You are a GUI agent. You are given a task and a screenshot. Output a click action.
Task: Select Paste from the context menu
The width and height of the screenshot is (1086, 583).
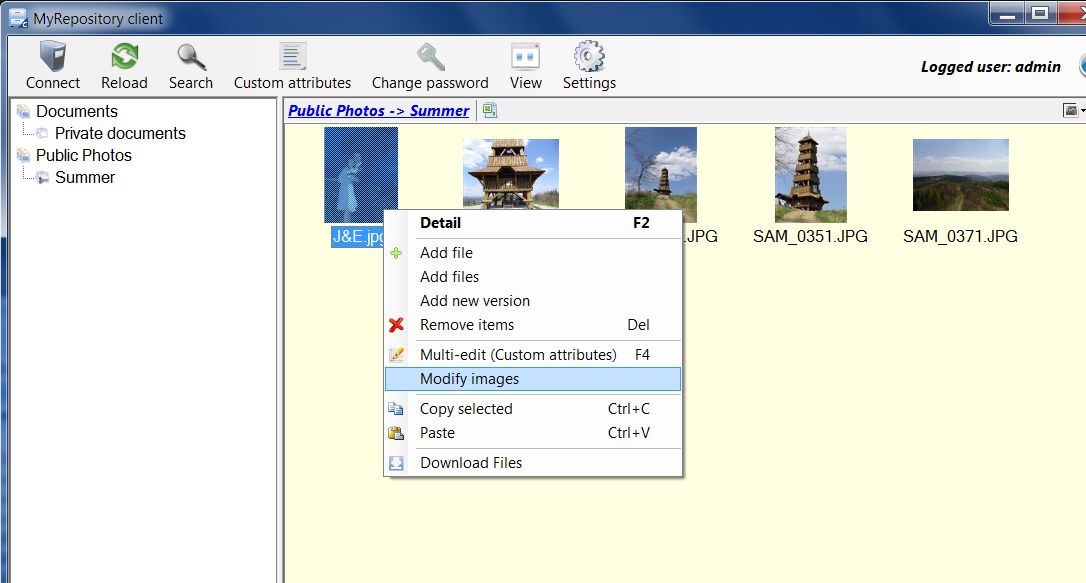533,433
